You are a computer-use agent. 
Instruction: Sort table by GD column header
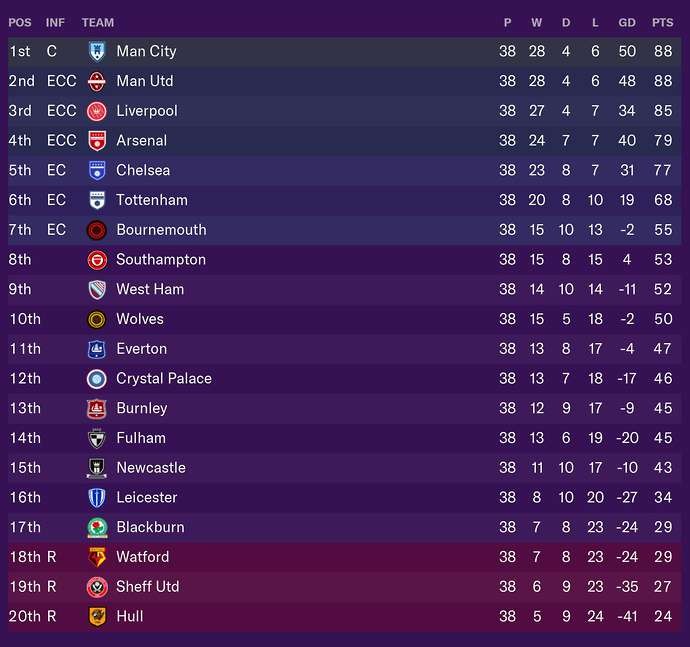[627, 22]
